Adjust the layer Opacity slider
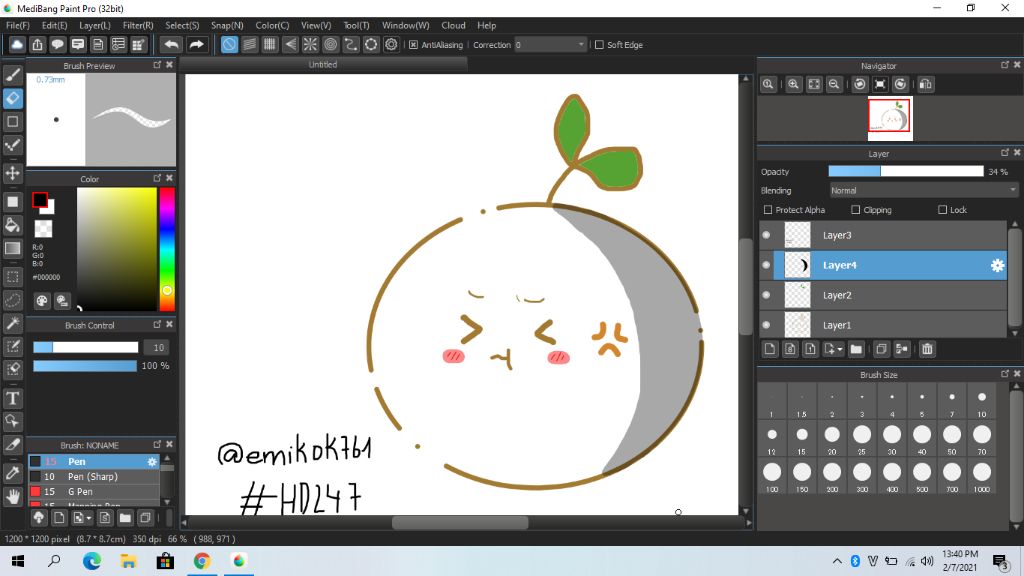 pos(906,172)
